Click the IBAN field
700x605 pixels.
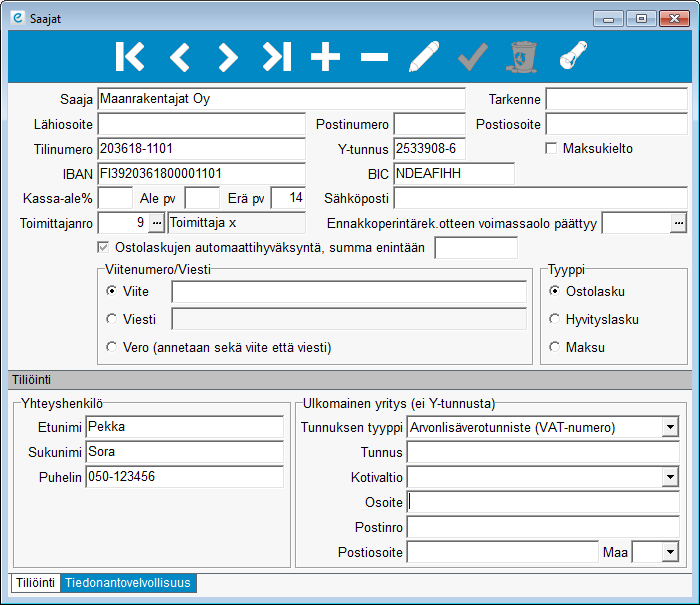[x=201, y=174]
